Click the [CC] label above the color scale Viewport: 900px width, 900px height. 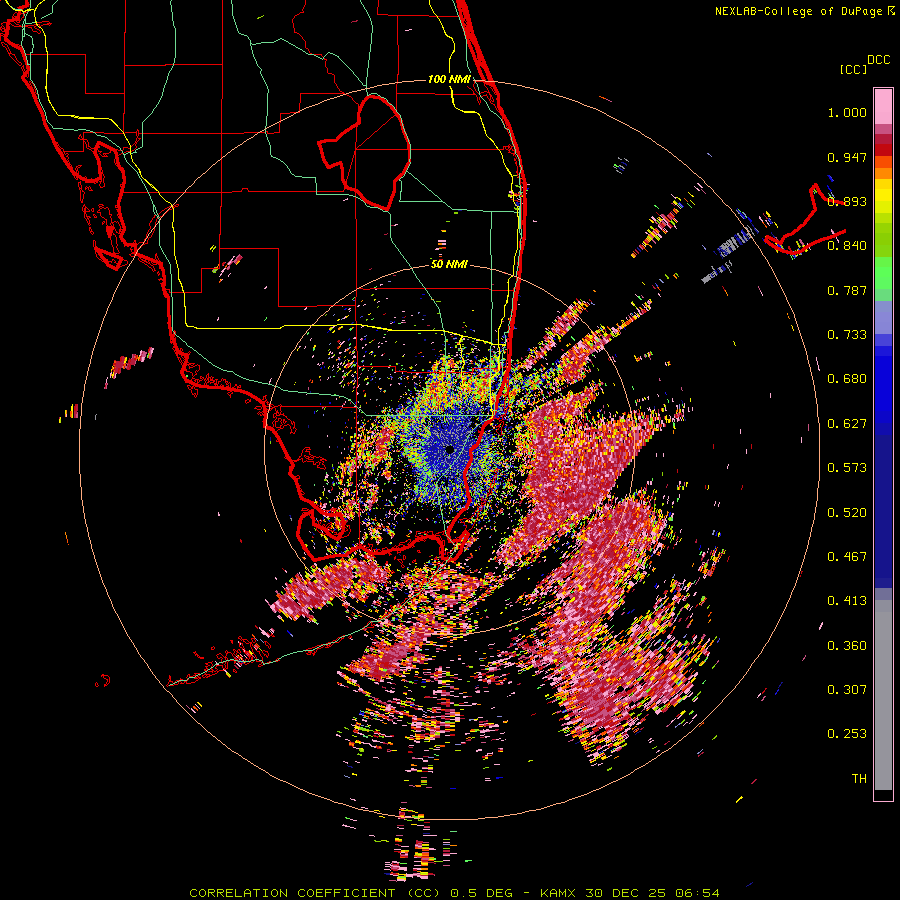[x=853, y=69]
